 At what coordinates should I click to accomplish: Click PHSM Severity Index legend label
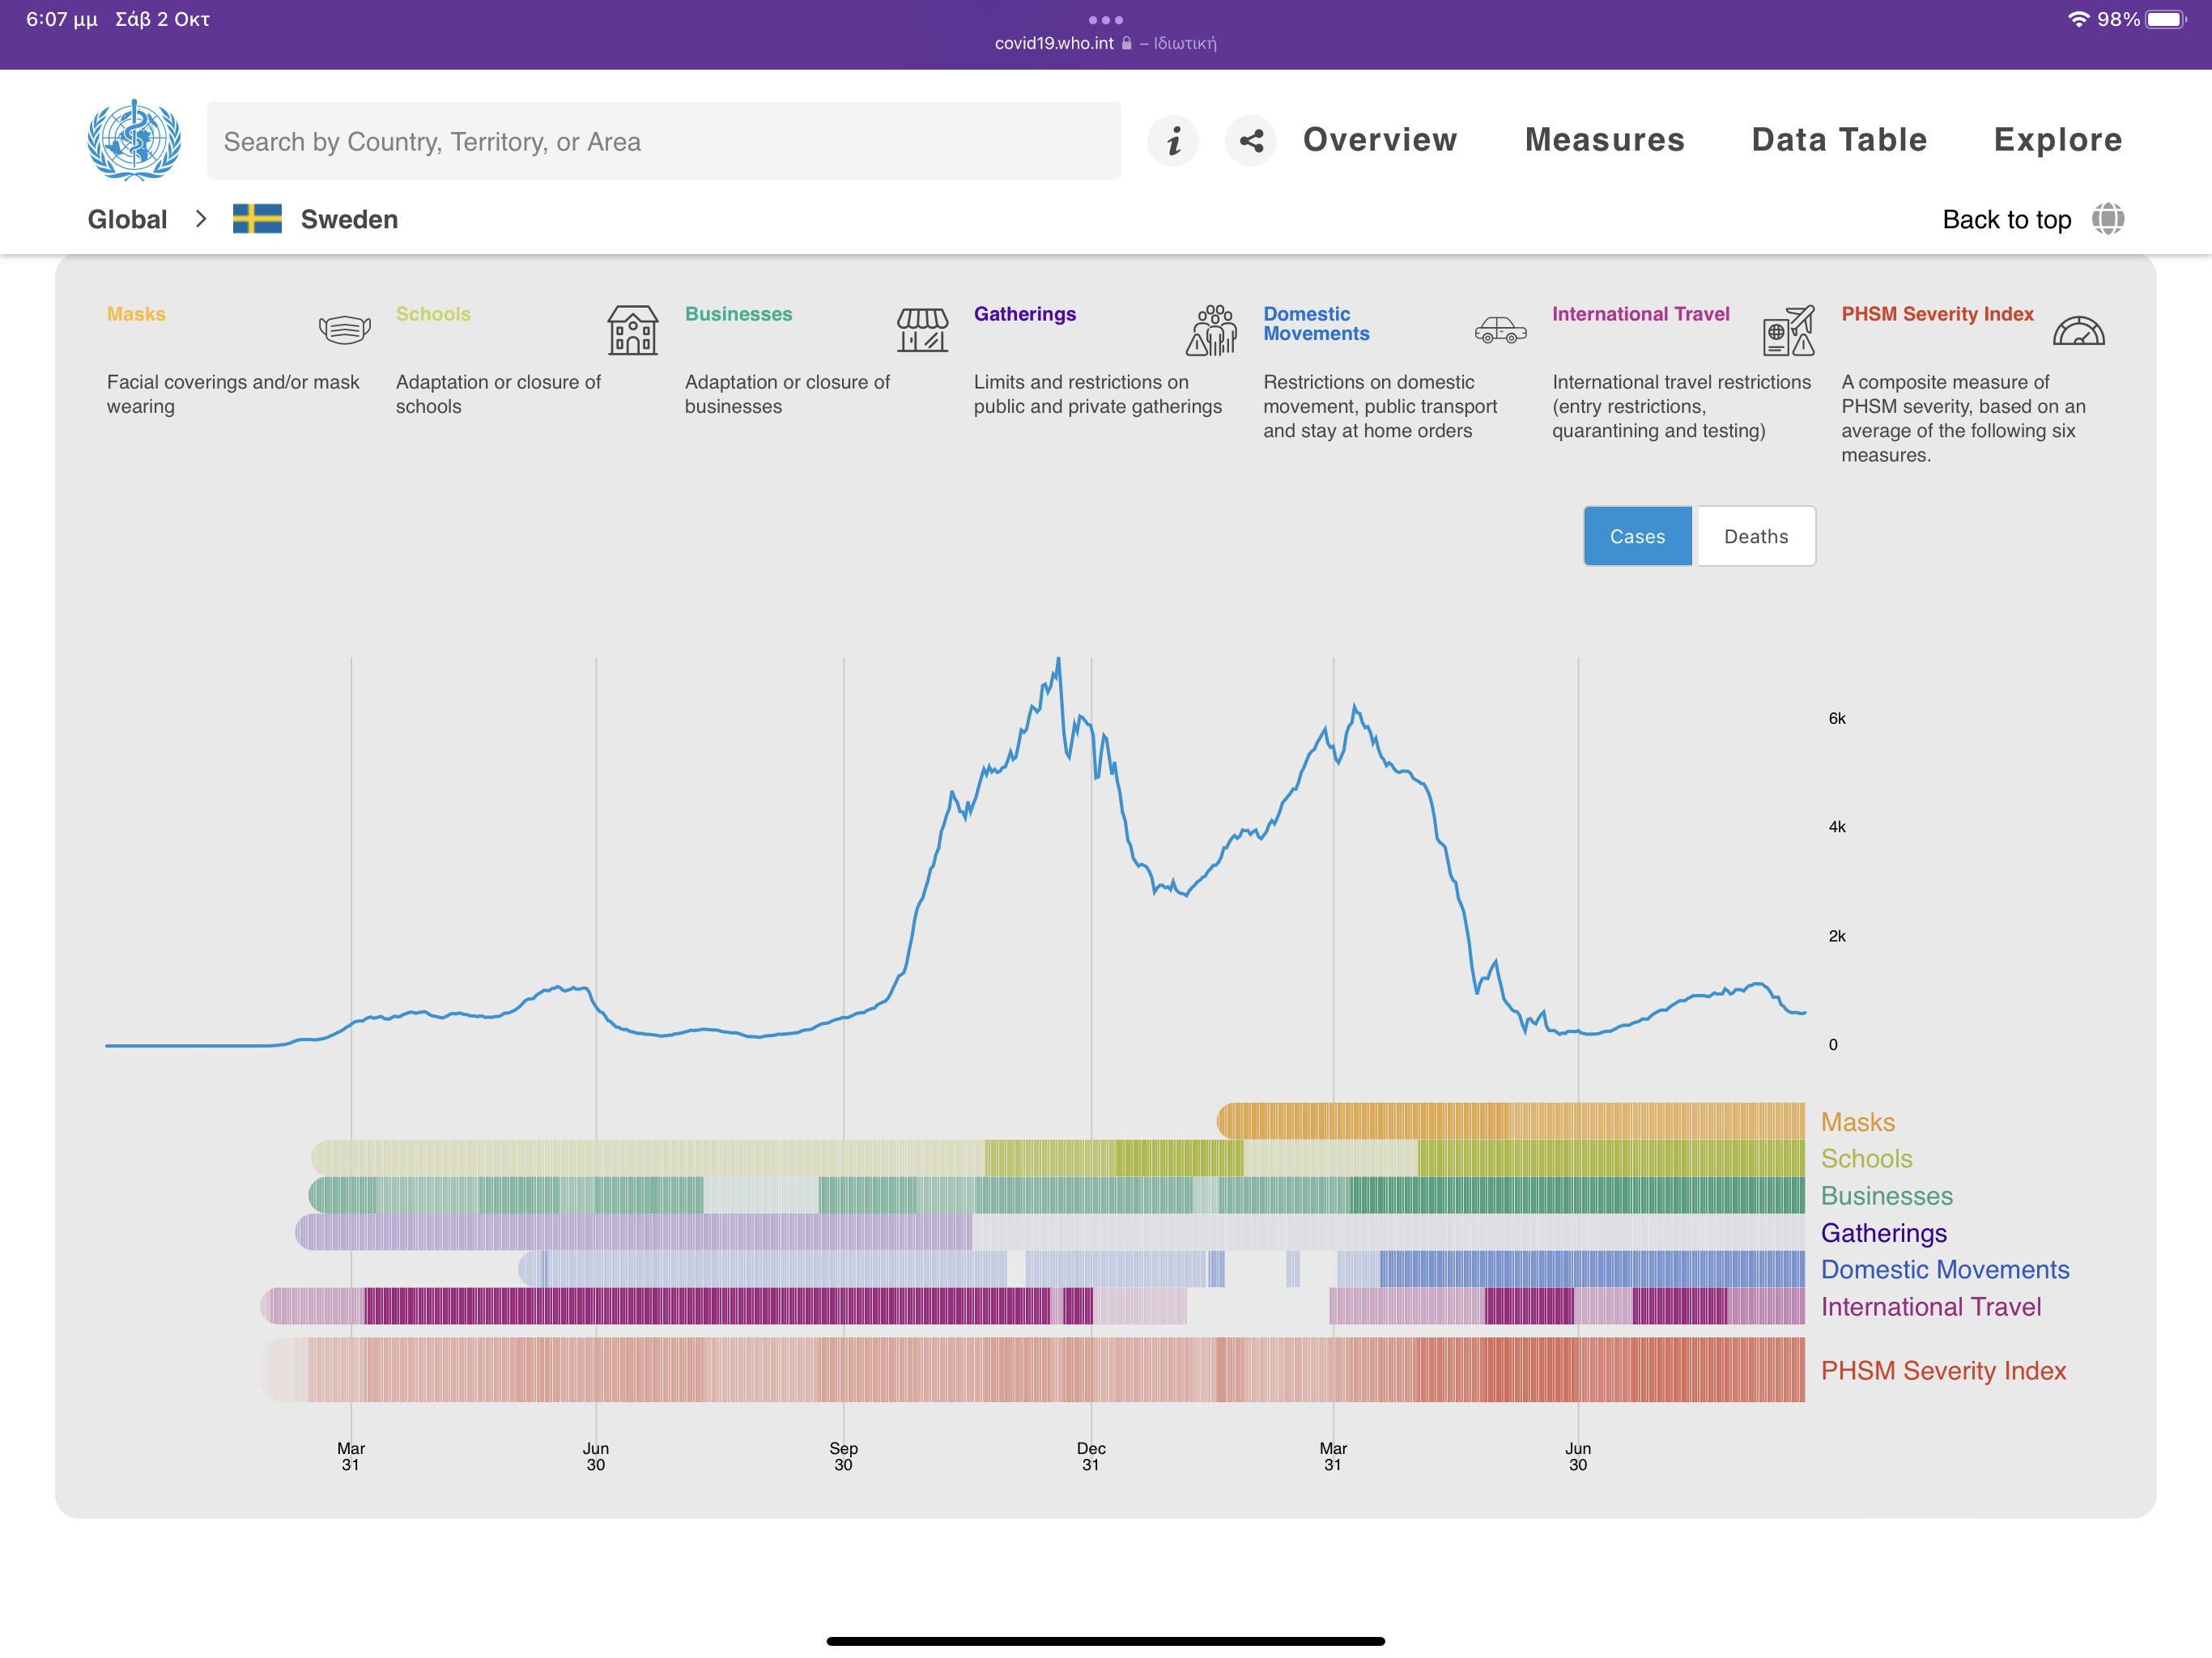coord(1943,1370)
